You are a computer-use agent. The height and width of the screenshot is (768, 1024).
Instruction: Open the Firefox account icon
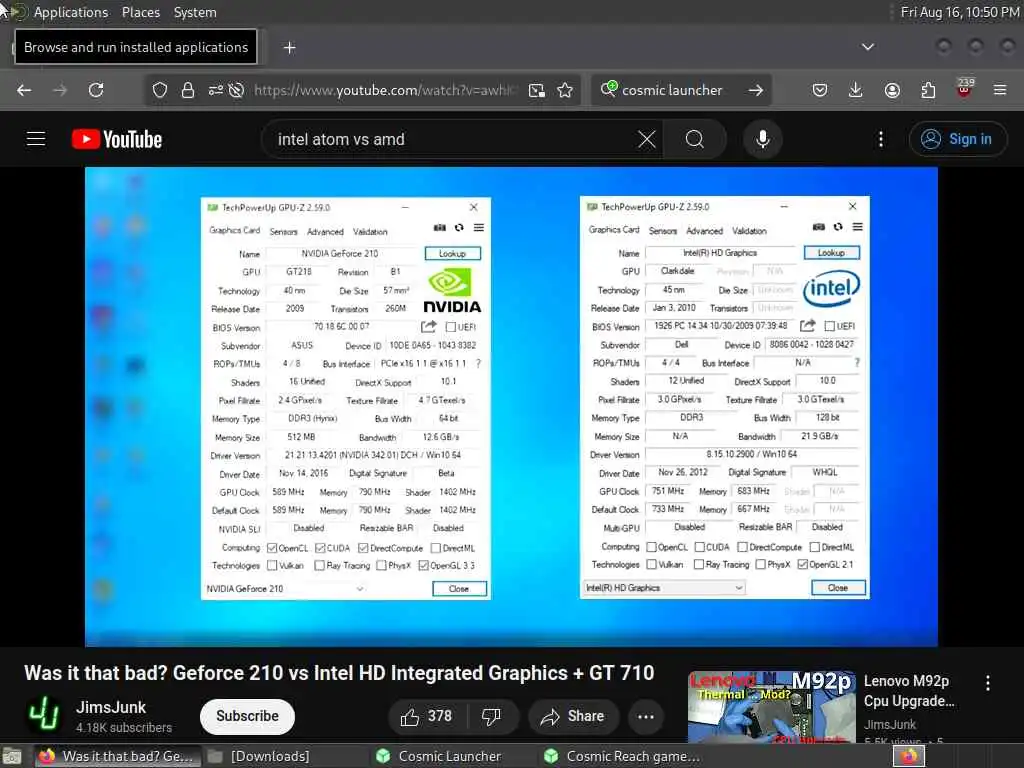892,90
